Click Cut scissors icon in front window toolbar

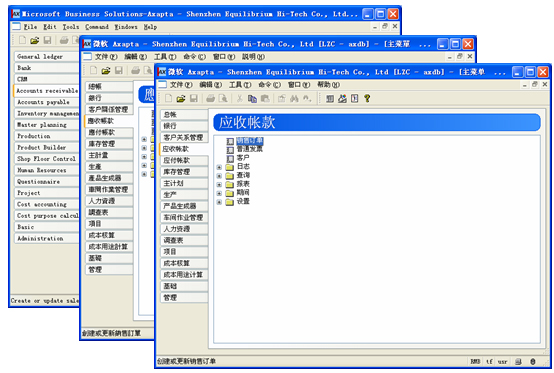click(x=240, y=99)
